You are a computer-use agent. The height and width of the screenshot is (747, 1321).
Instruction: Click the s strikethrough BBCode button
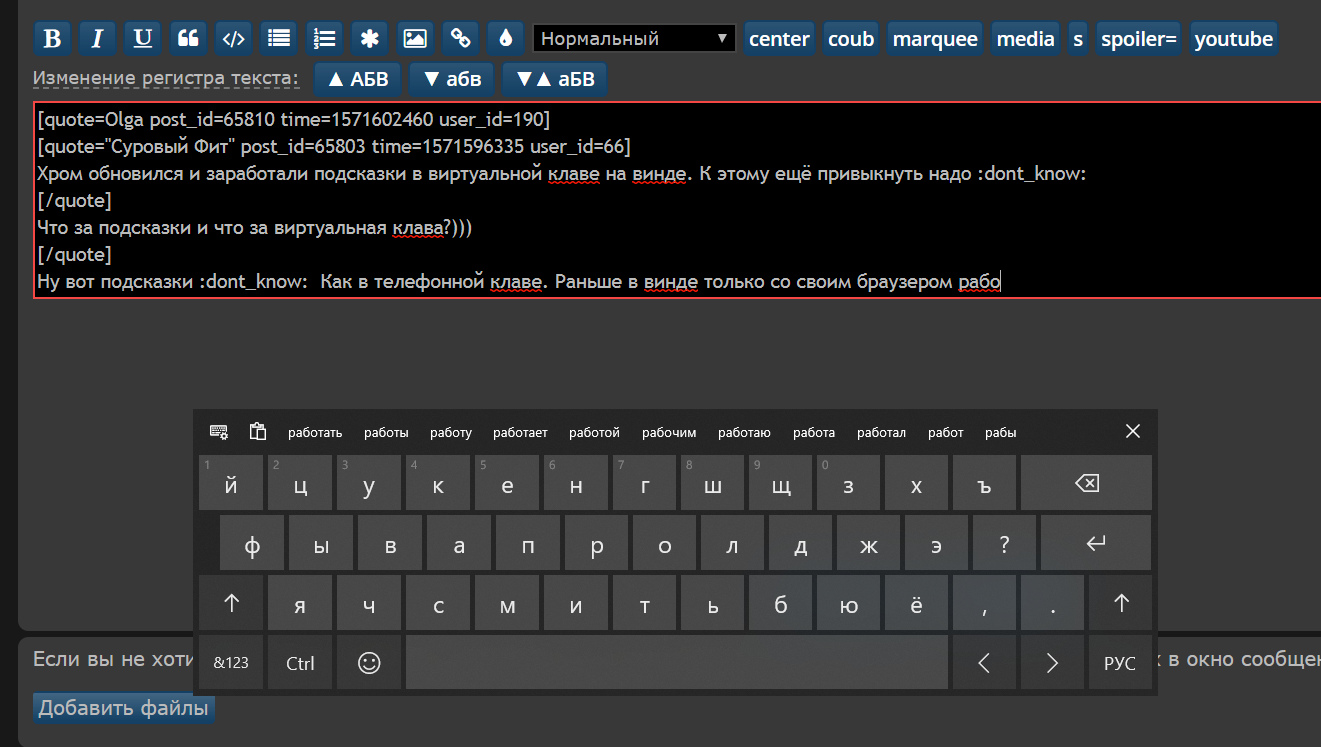click(x=1078, y=39)
